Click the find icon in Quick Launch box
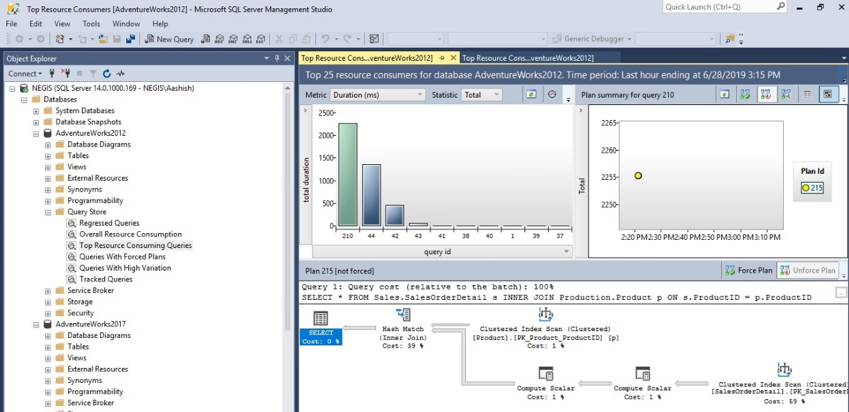 coord(781,7)
